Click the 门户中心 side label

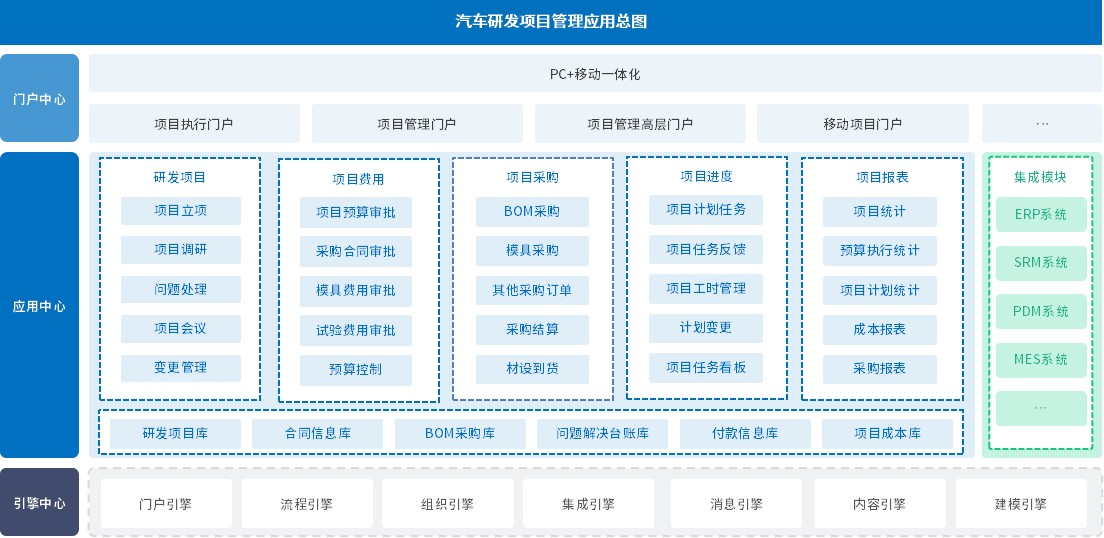(39, 99)
